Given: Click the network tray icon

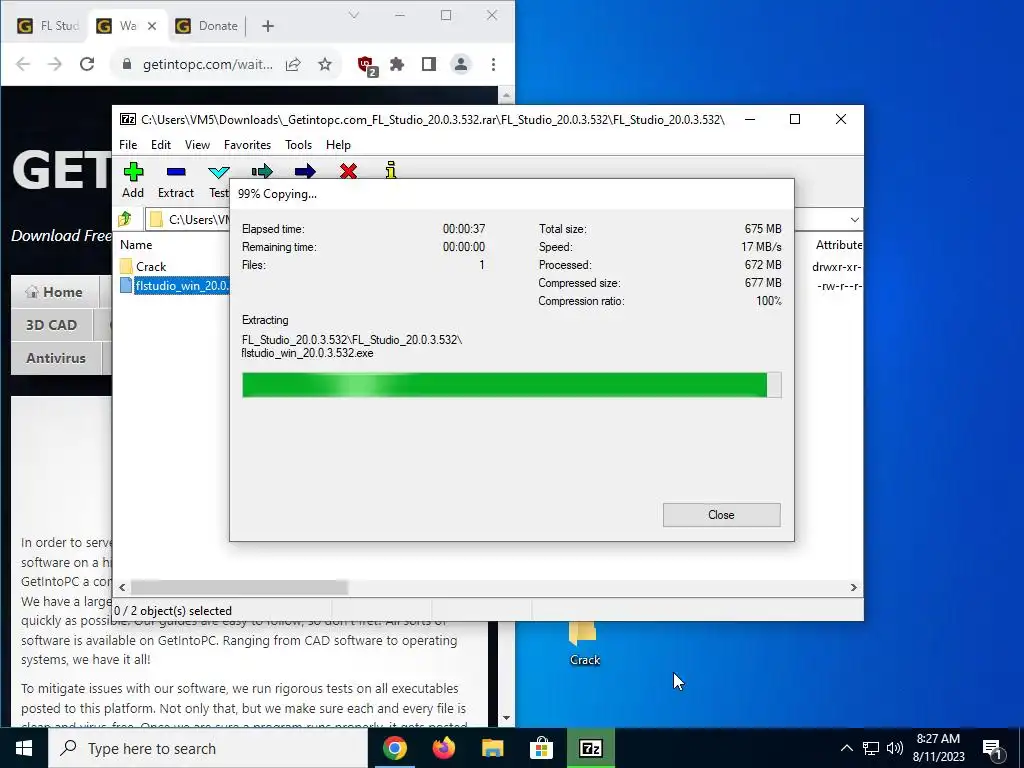Looking at the screenshot, I should click(x=871, y=748).
